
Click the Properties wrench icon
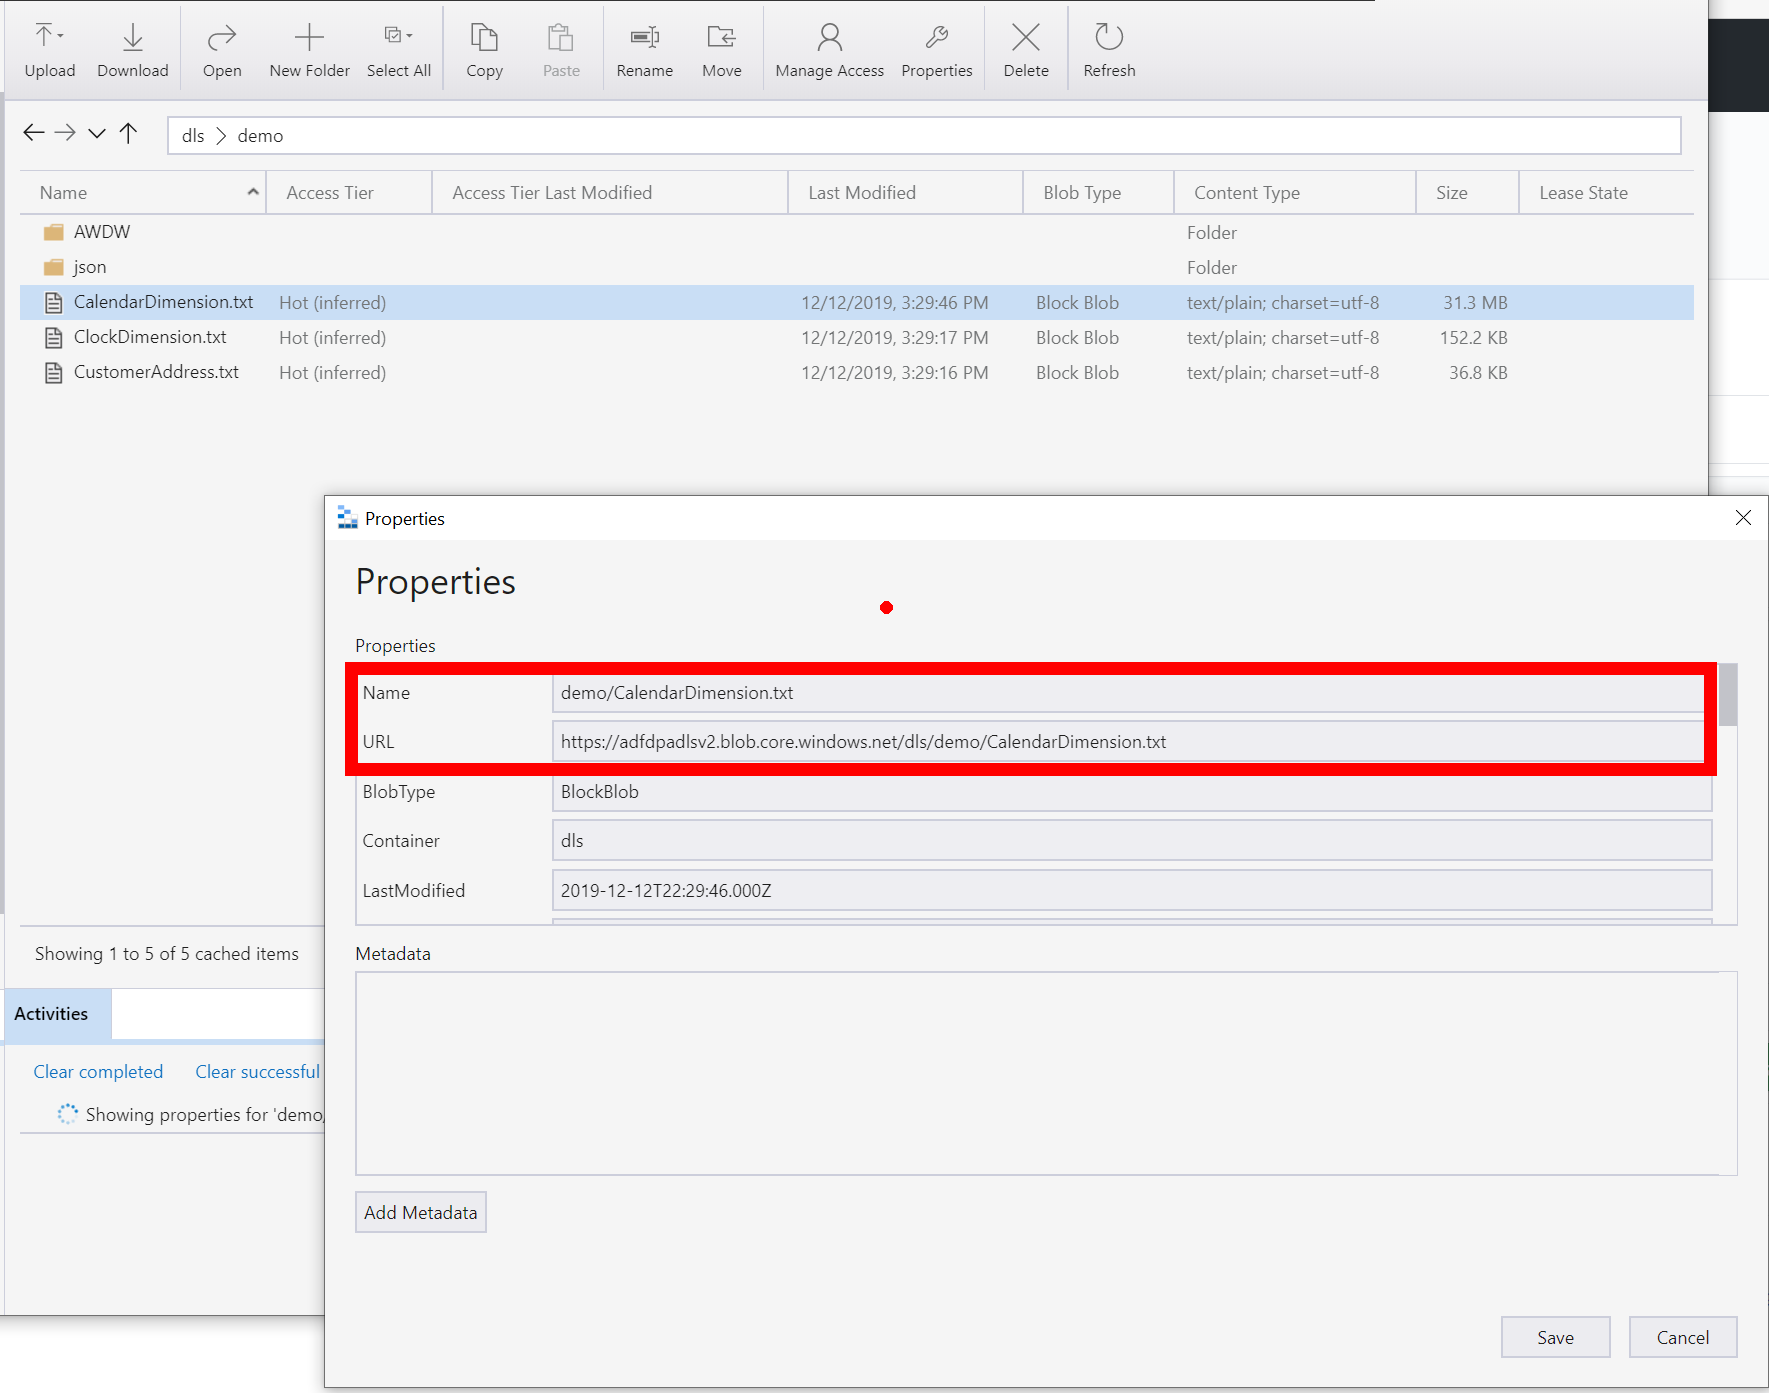pos(936,35)
